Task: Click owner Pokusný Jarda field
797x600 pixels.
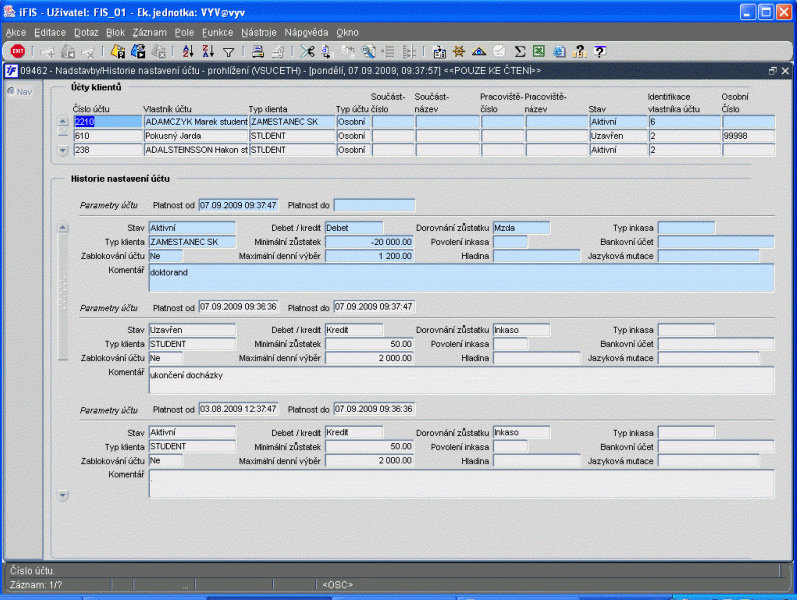Action: [x=196, y=136]
